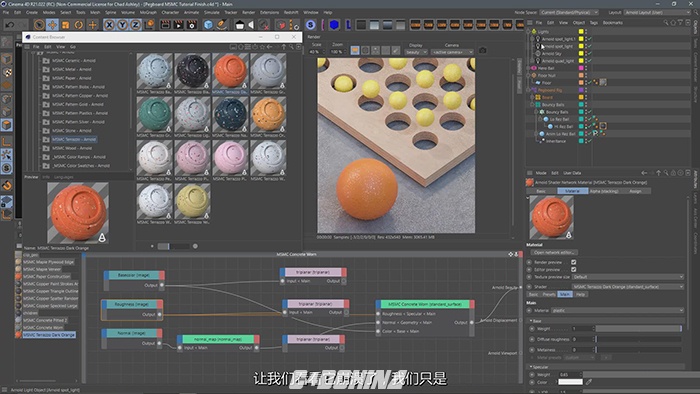Image resolution: width=700 pixels, height=394 pixels.
Task: Click the yellow layer color of Lights
Action: coord(581,32)
